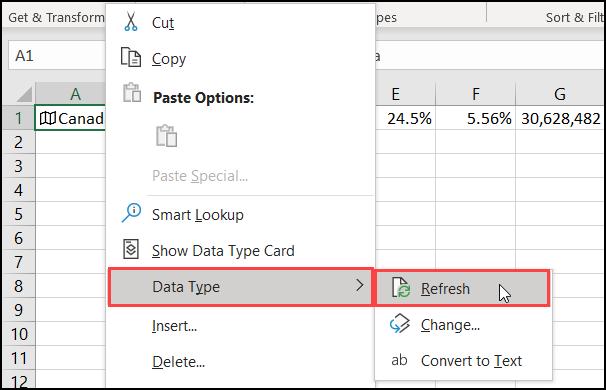Click the Change data type icon
606x390 pixels.
400,324
